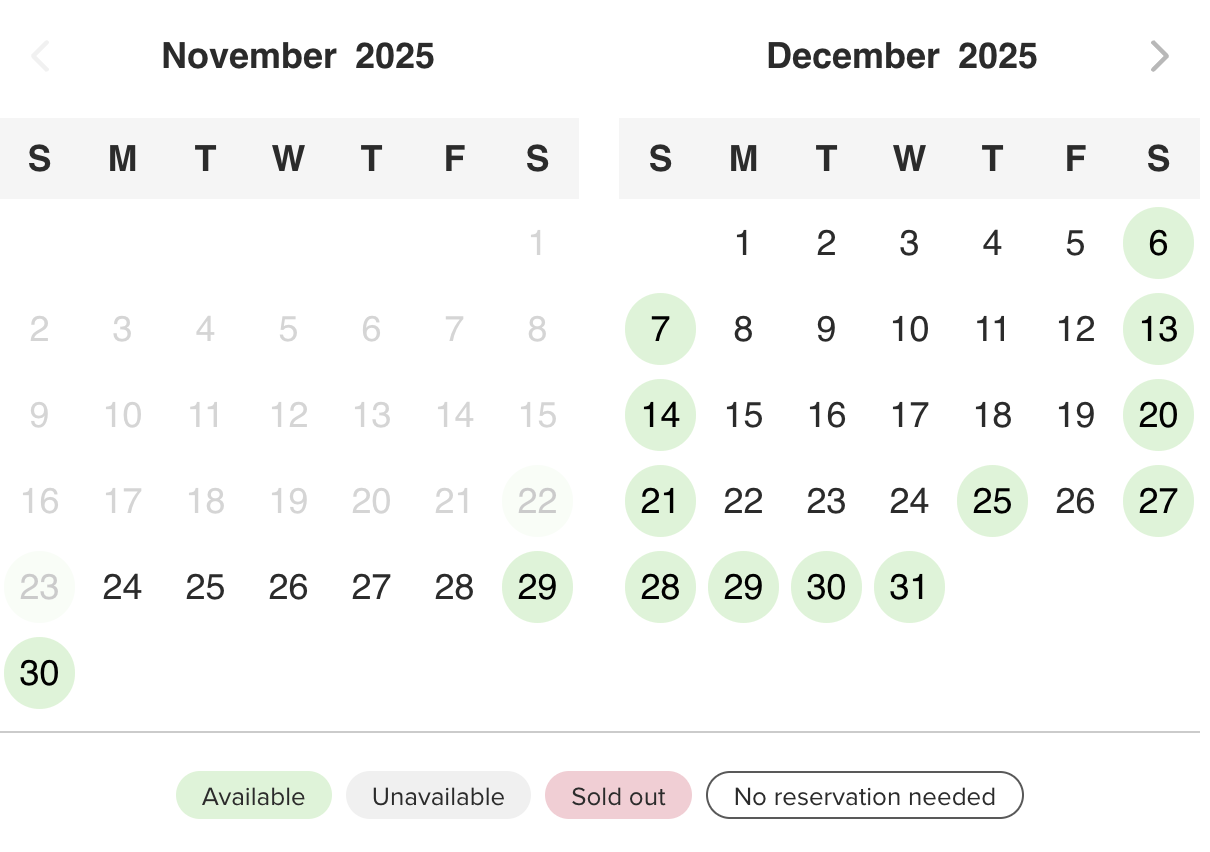Screen dimensions: 1210x852
Task: Click the No reservation needed legend chip
Action: tap(864, 795)
